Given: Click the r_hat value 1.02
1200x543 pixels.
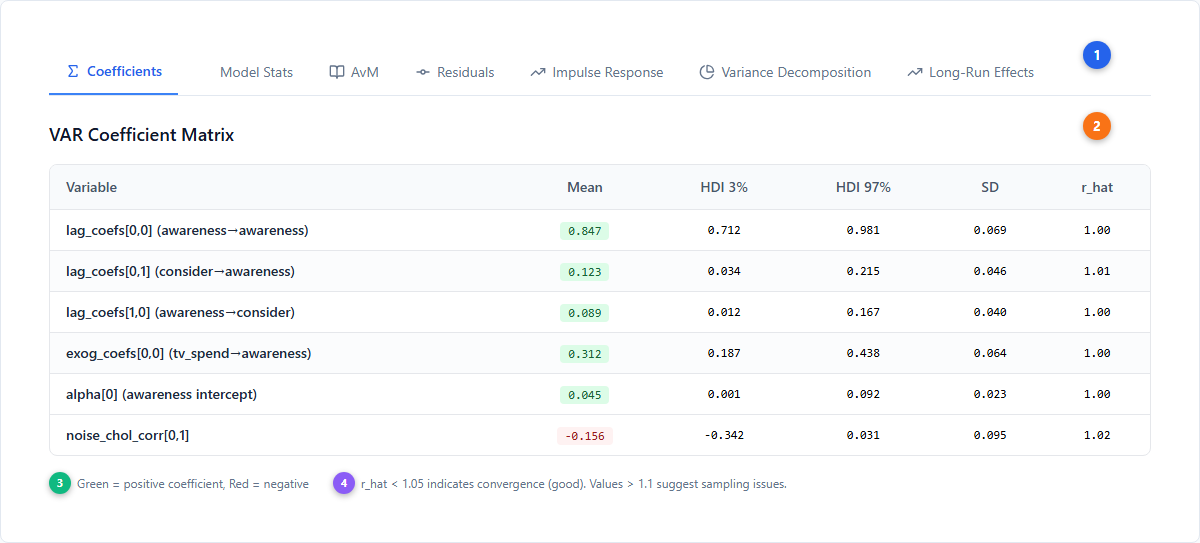Looking at the screenshot, I should click(x=1097, y=435).
